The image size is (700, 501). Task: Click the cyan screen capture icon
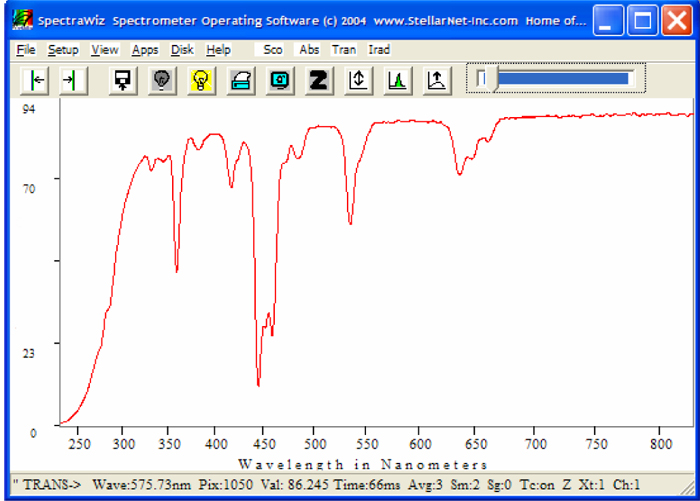tap(280, 81)
